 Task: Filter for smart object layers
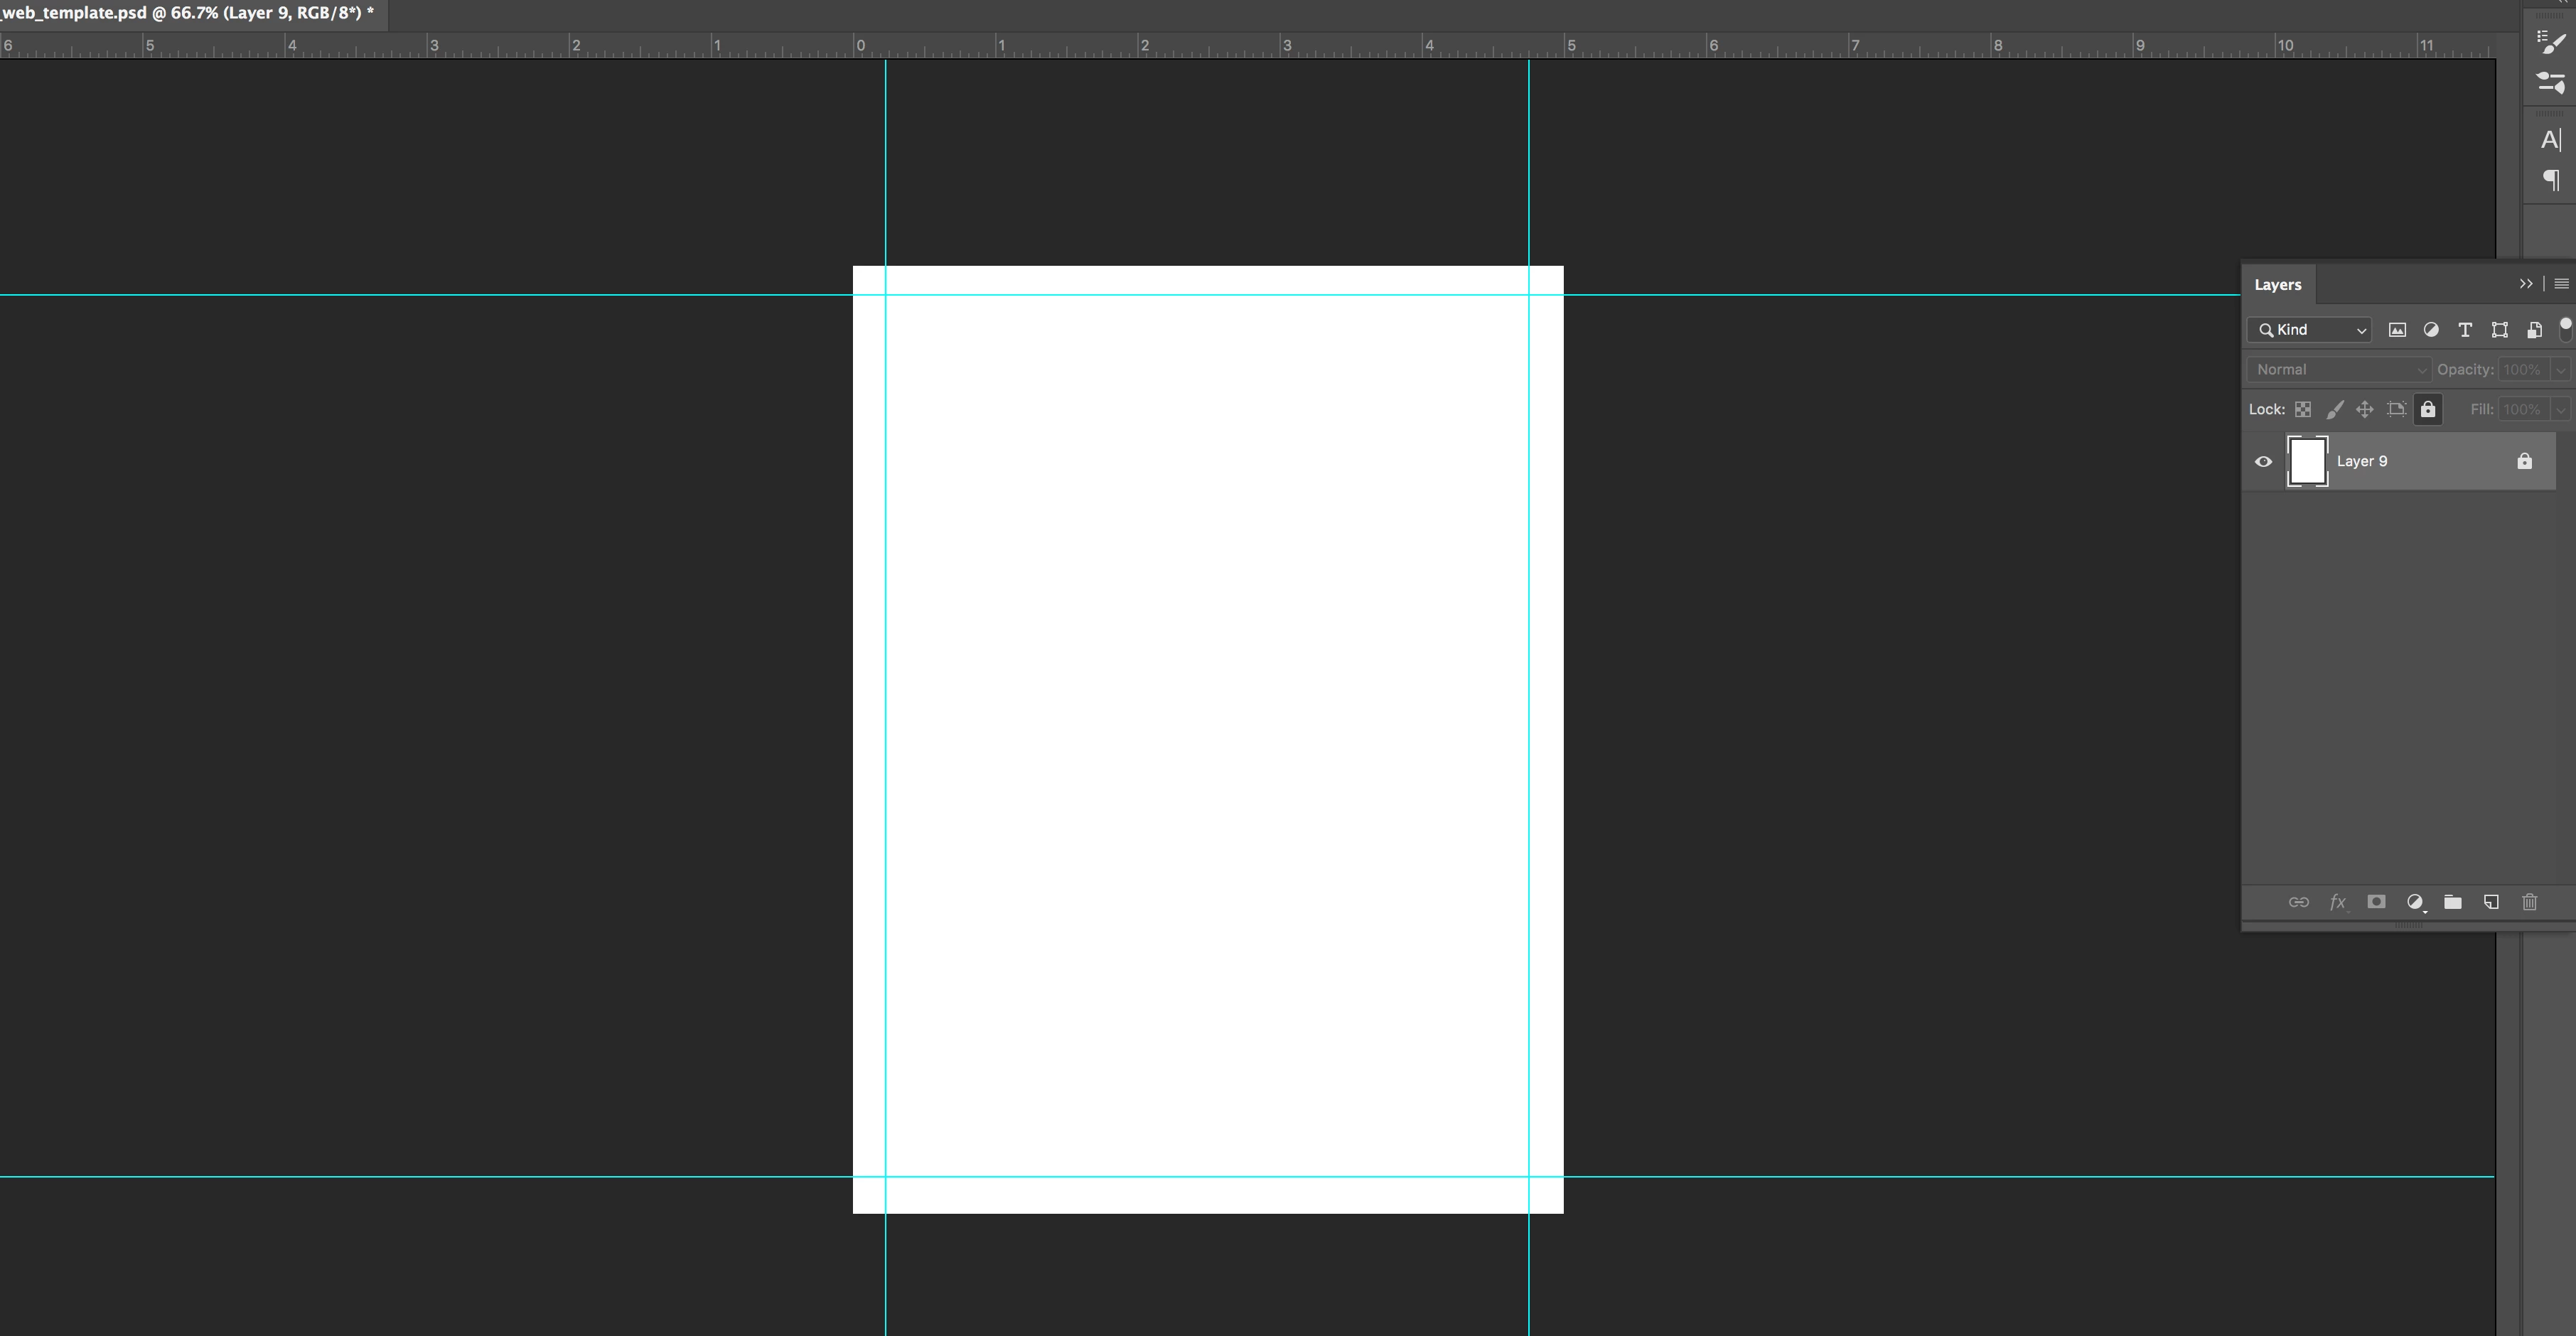pos(2534,330)
